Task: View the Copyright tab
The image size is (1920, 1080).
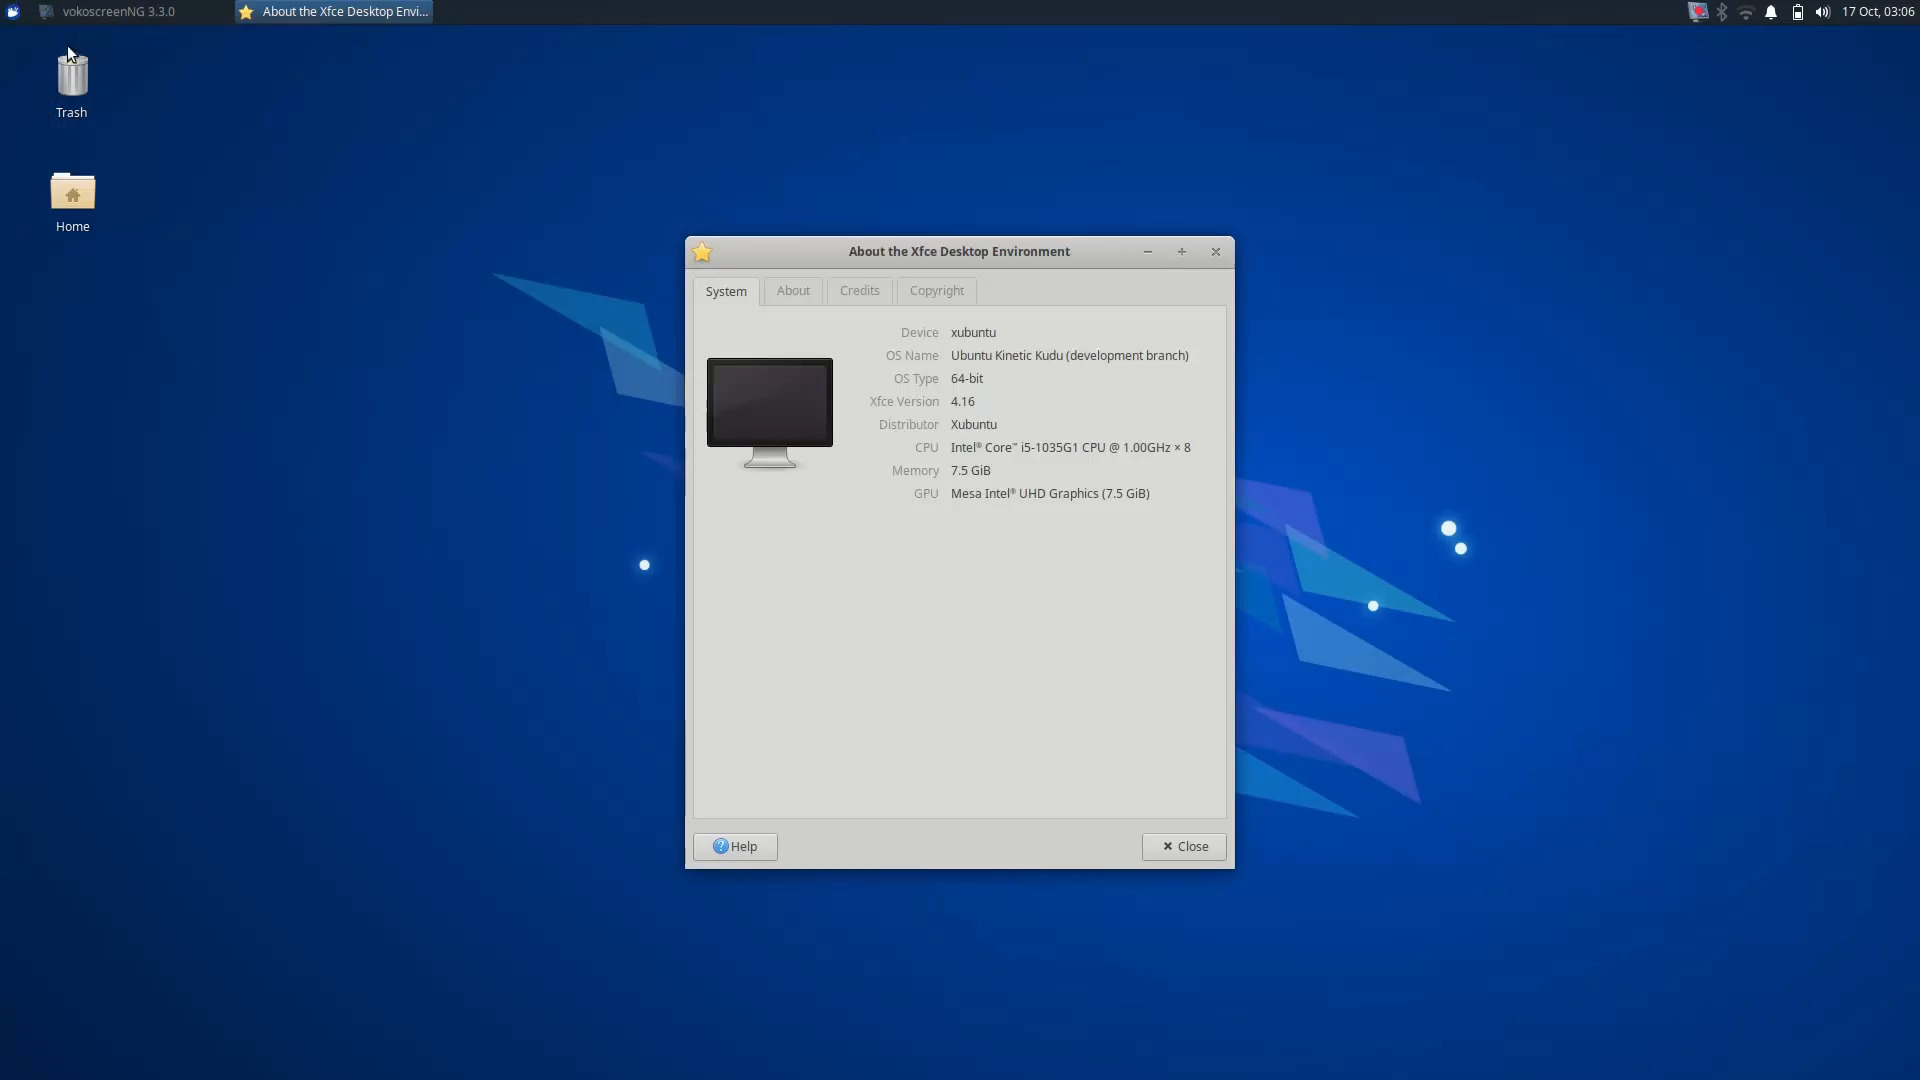Action: tap(936, 291)
